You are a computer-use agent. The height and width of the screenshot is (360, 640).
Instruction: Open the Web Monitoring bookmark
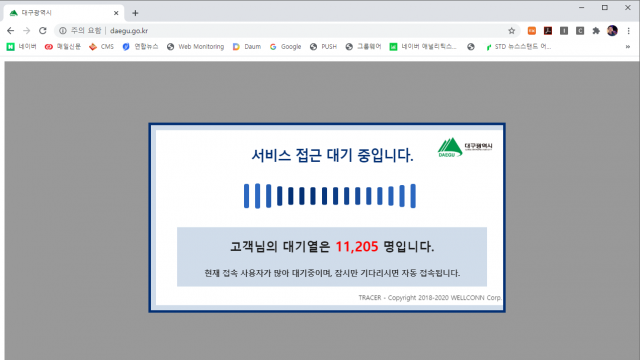click(x=196, y=47)
